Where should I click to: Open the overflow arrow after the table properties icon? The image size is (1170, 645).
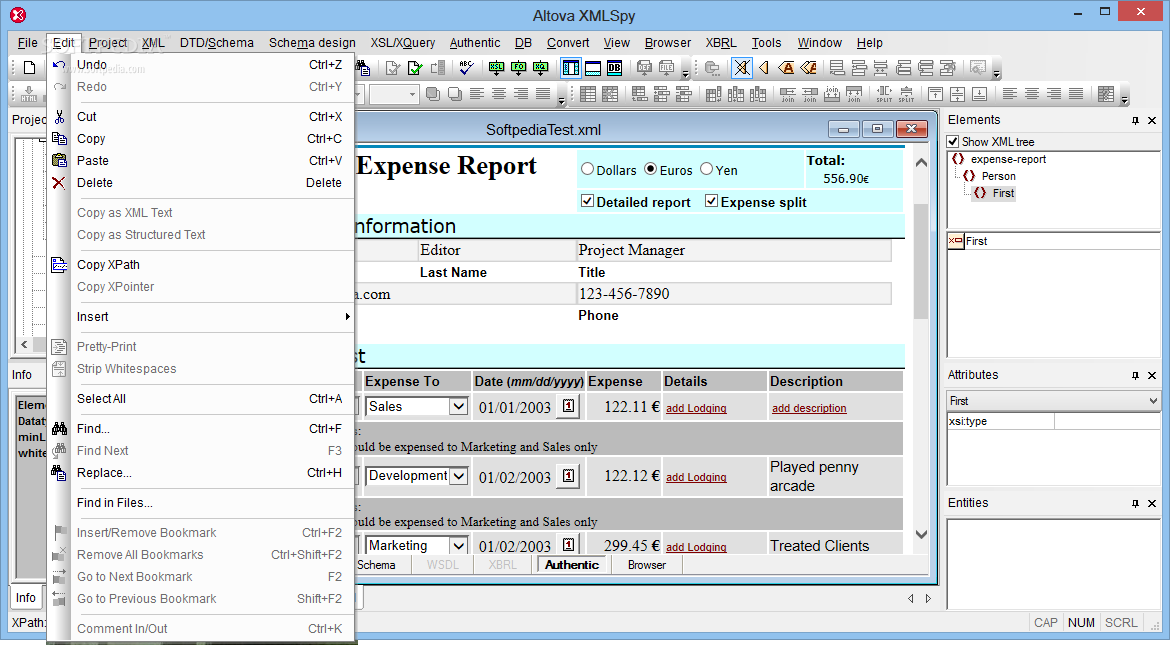[1124, 98]
